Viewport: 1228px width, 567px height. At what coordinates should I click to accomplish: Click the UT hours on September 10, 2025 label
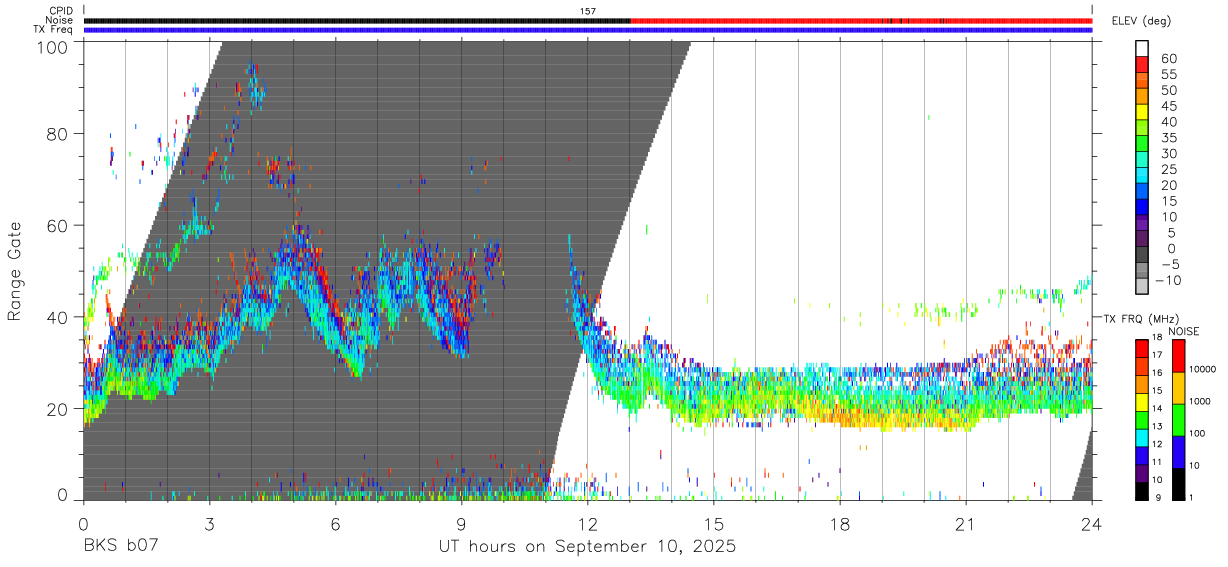click(587, 547)
